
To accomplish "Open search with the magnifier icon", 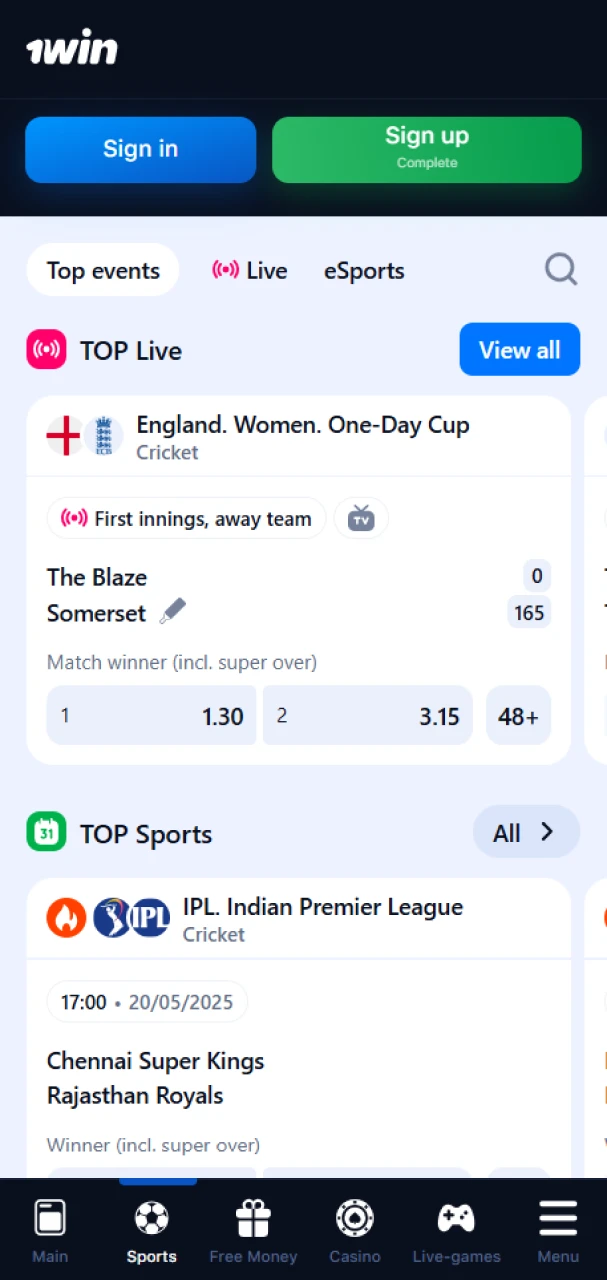I will (561, 269).
